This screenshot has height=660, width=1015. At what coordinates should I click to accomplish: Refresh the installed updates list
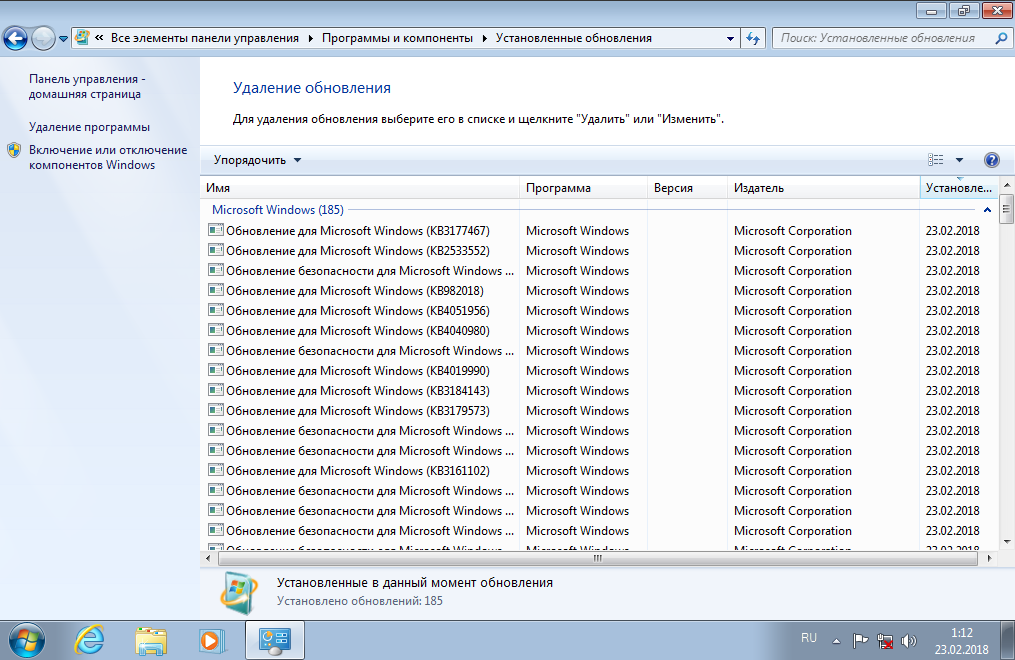pos(753,38)
